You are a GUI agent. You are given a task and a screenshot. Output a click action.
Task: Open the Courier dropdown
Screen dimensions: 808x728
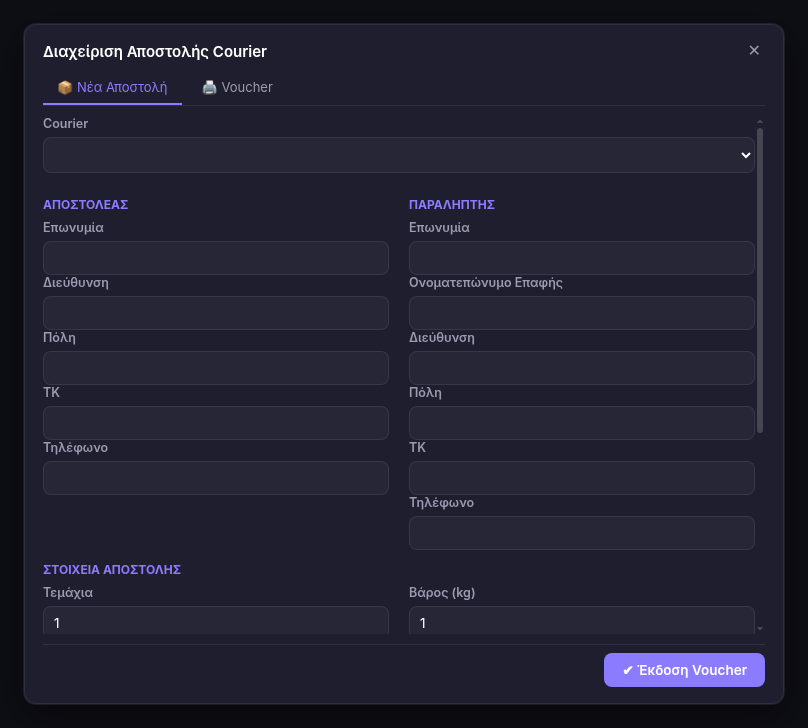click(x=399, y=155)
